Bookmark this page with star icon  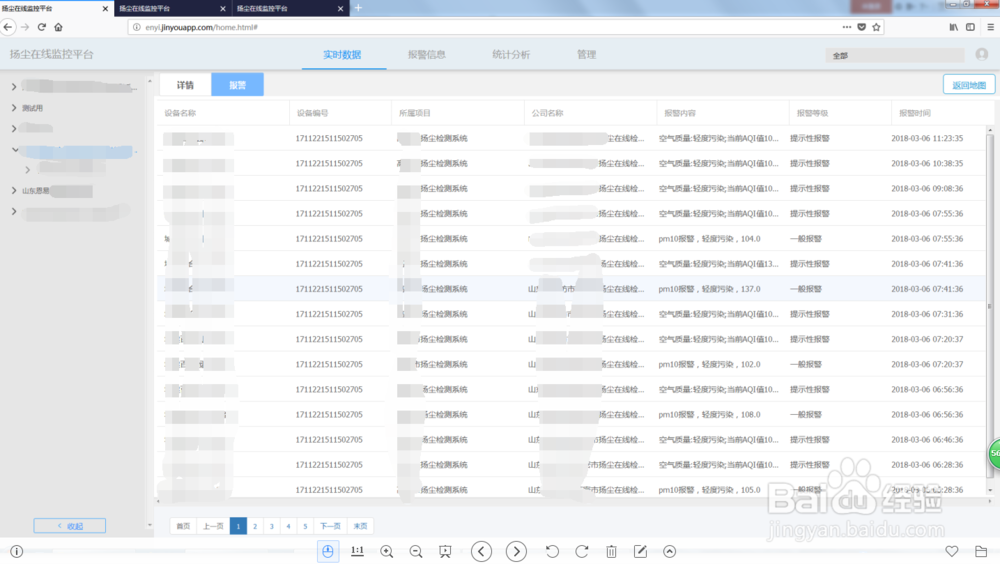coord(876,27)
